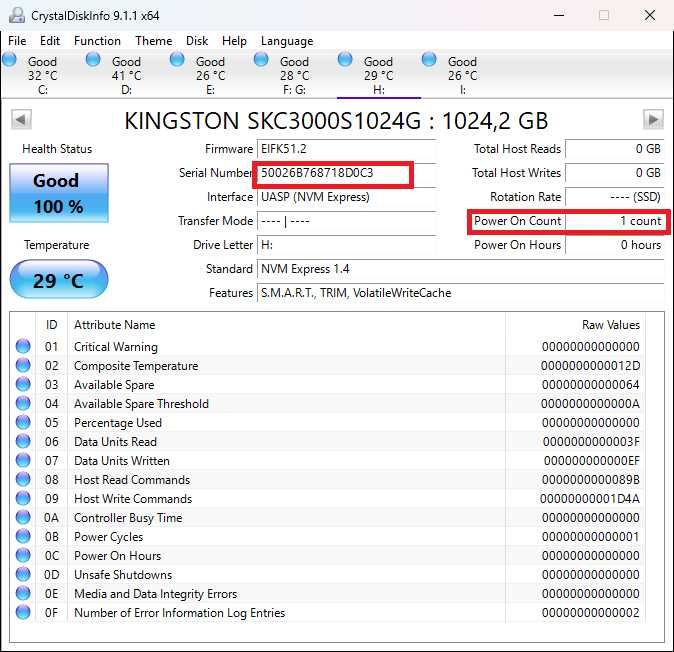Select the Percentage Used attribute name
Image resolution: width=674 pixels, height=652 pixels.
(118, 423)
